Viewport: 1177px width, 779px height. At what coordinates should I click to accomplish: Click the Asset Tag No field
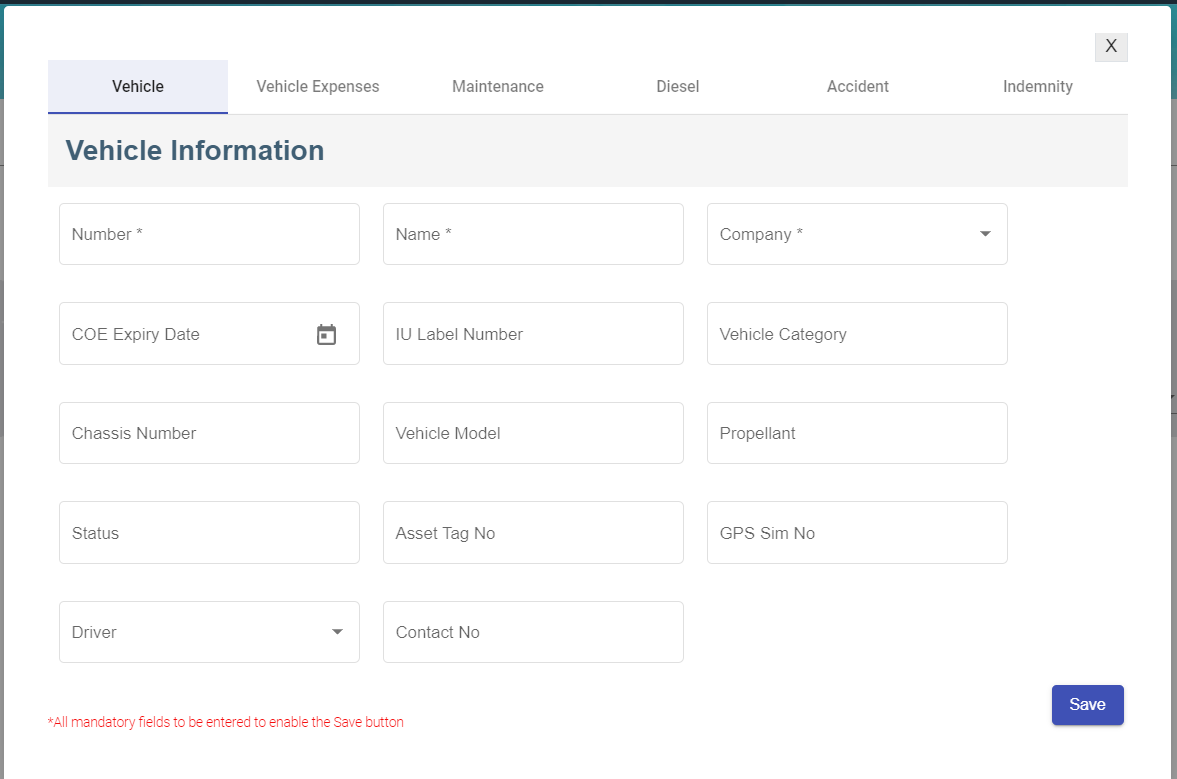tap(533, 533)
